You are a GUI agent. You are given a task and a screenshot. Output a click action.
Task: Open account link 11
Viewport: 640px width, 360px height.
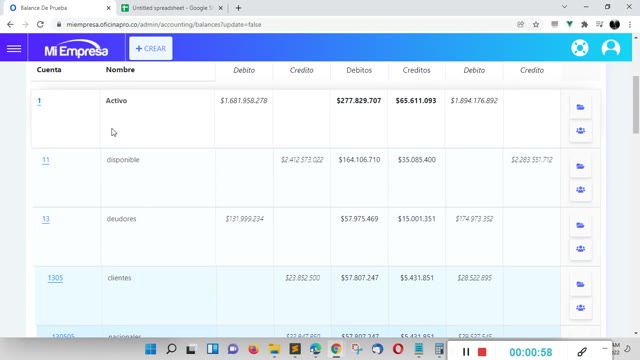46,160
